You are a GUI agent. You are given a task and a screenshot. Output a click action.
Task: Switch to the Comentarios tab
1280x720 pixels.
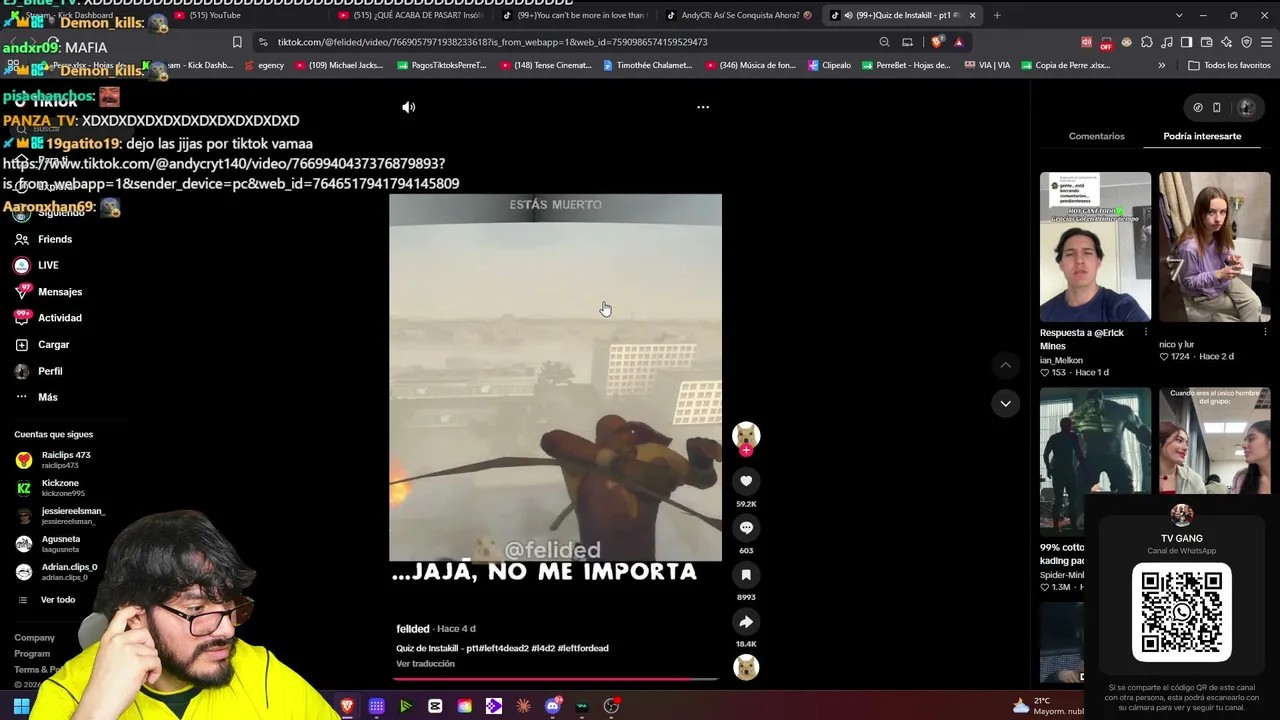[x=1097, y=136]
